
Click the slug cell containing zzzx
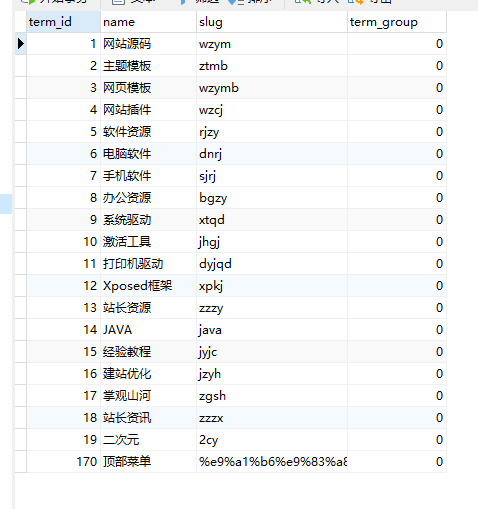(x=272, y=418)
